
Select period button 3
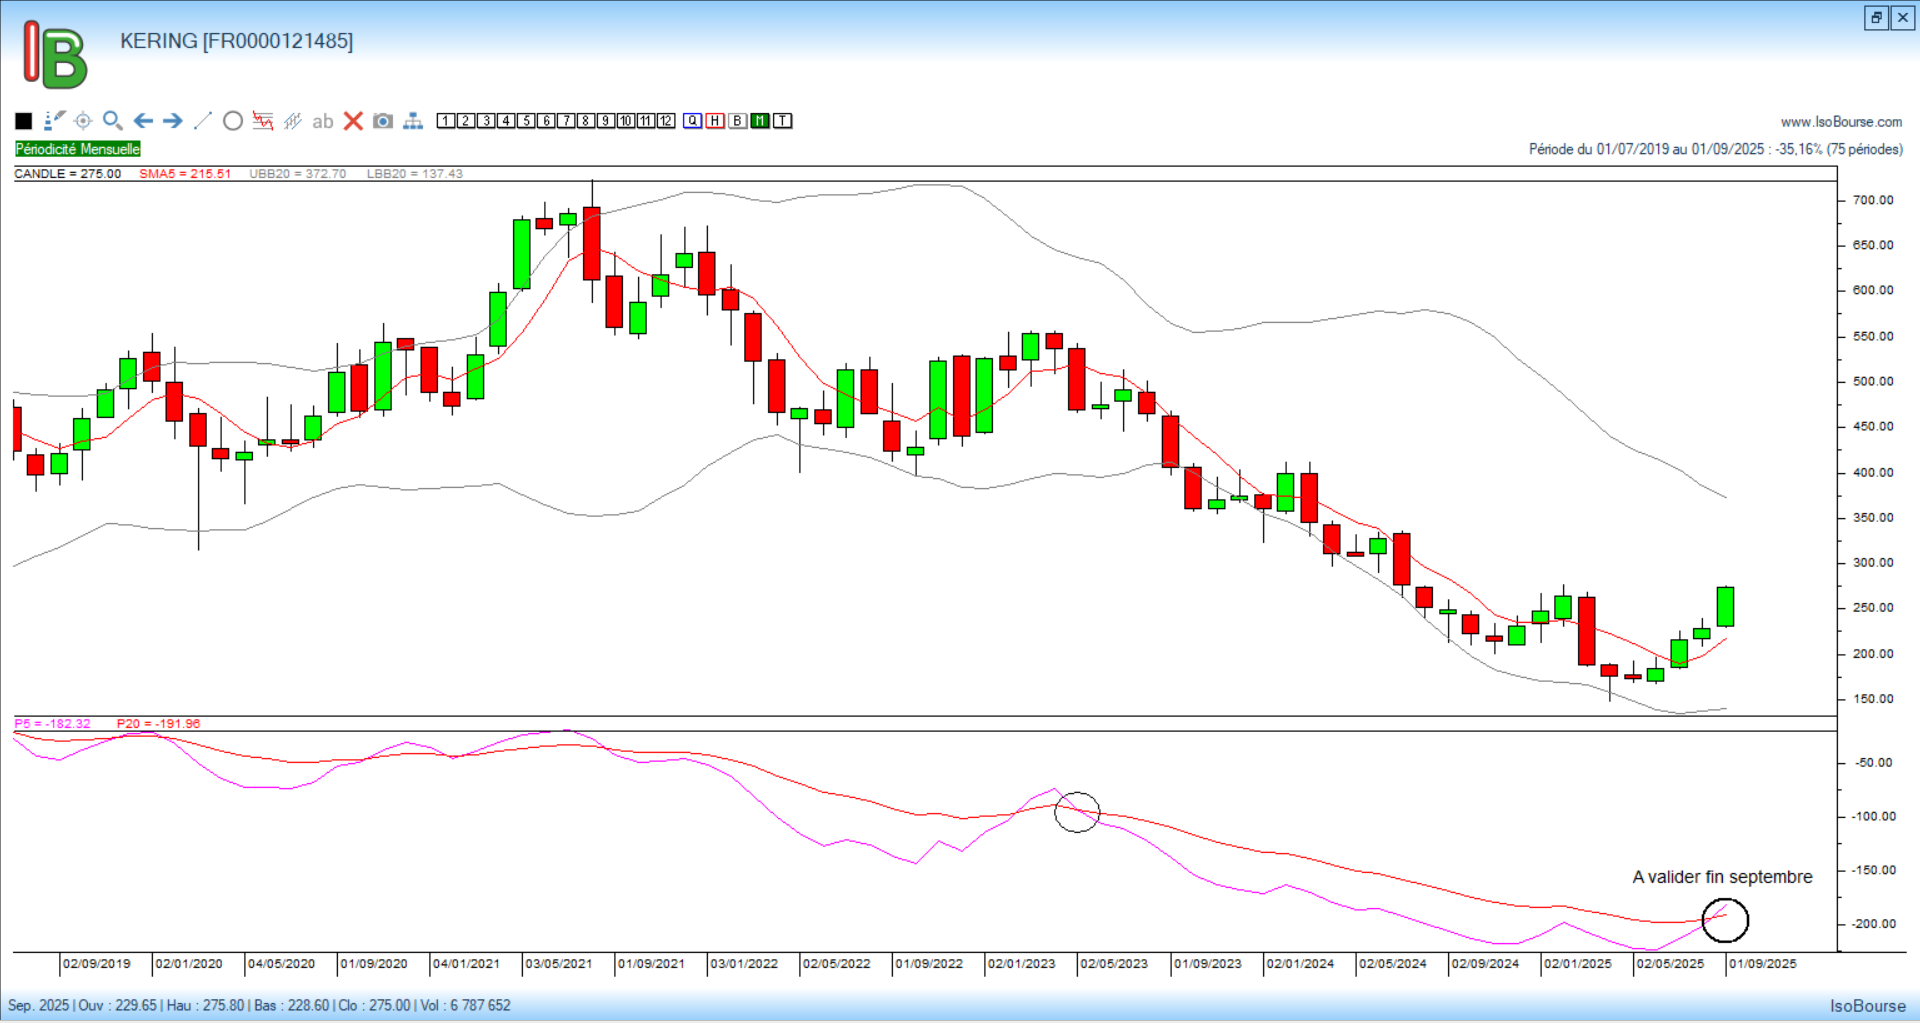pos(486,121)
